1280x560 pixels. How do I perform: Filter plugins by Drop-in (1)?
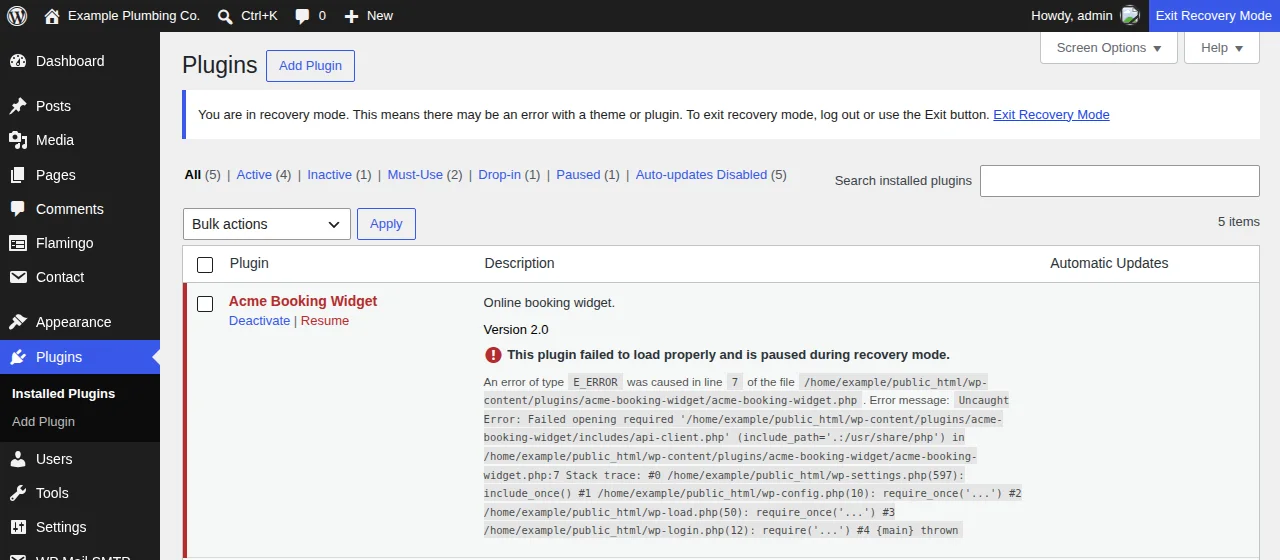[509, 175]
